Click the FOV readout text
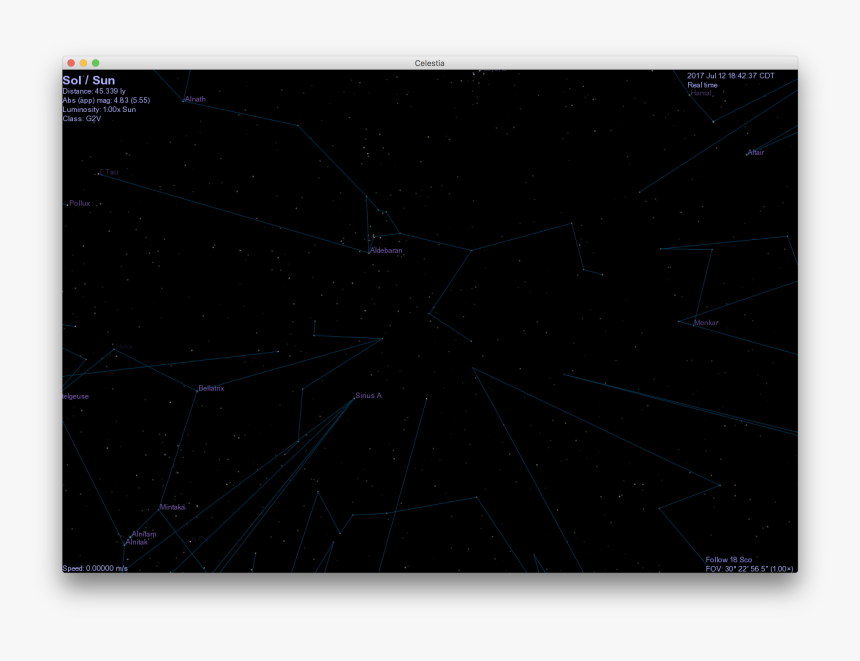 tap(749, 569)
